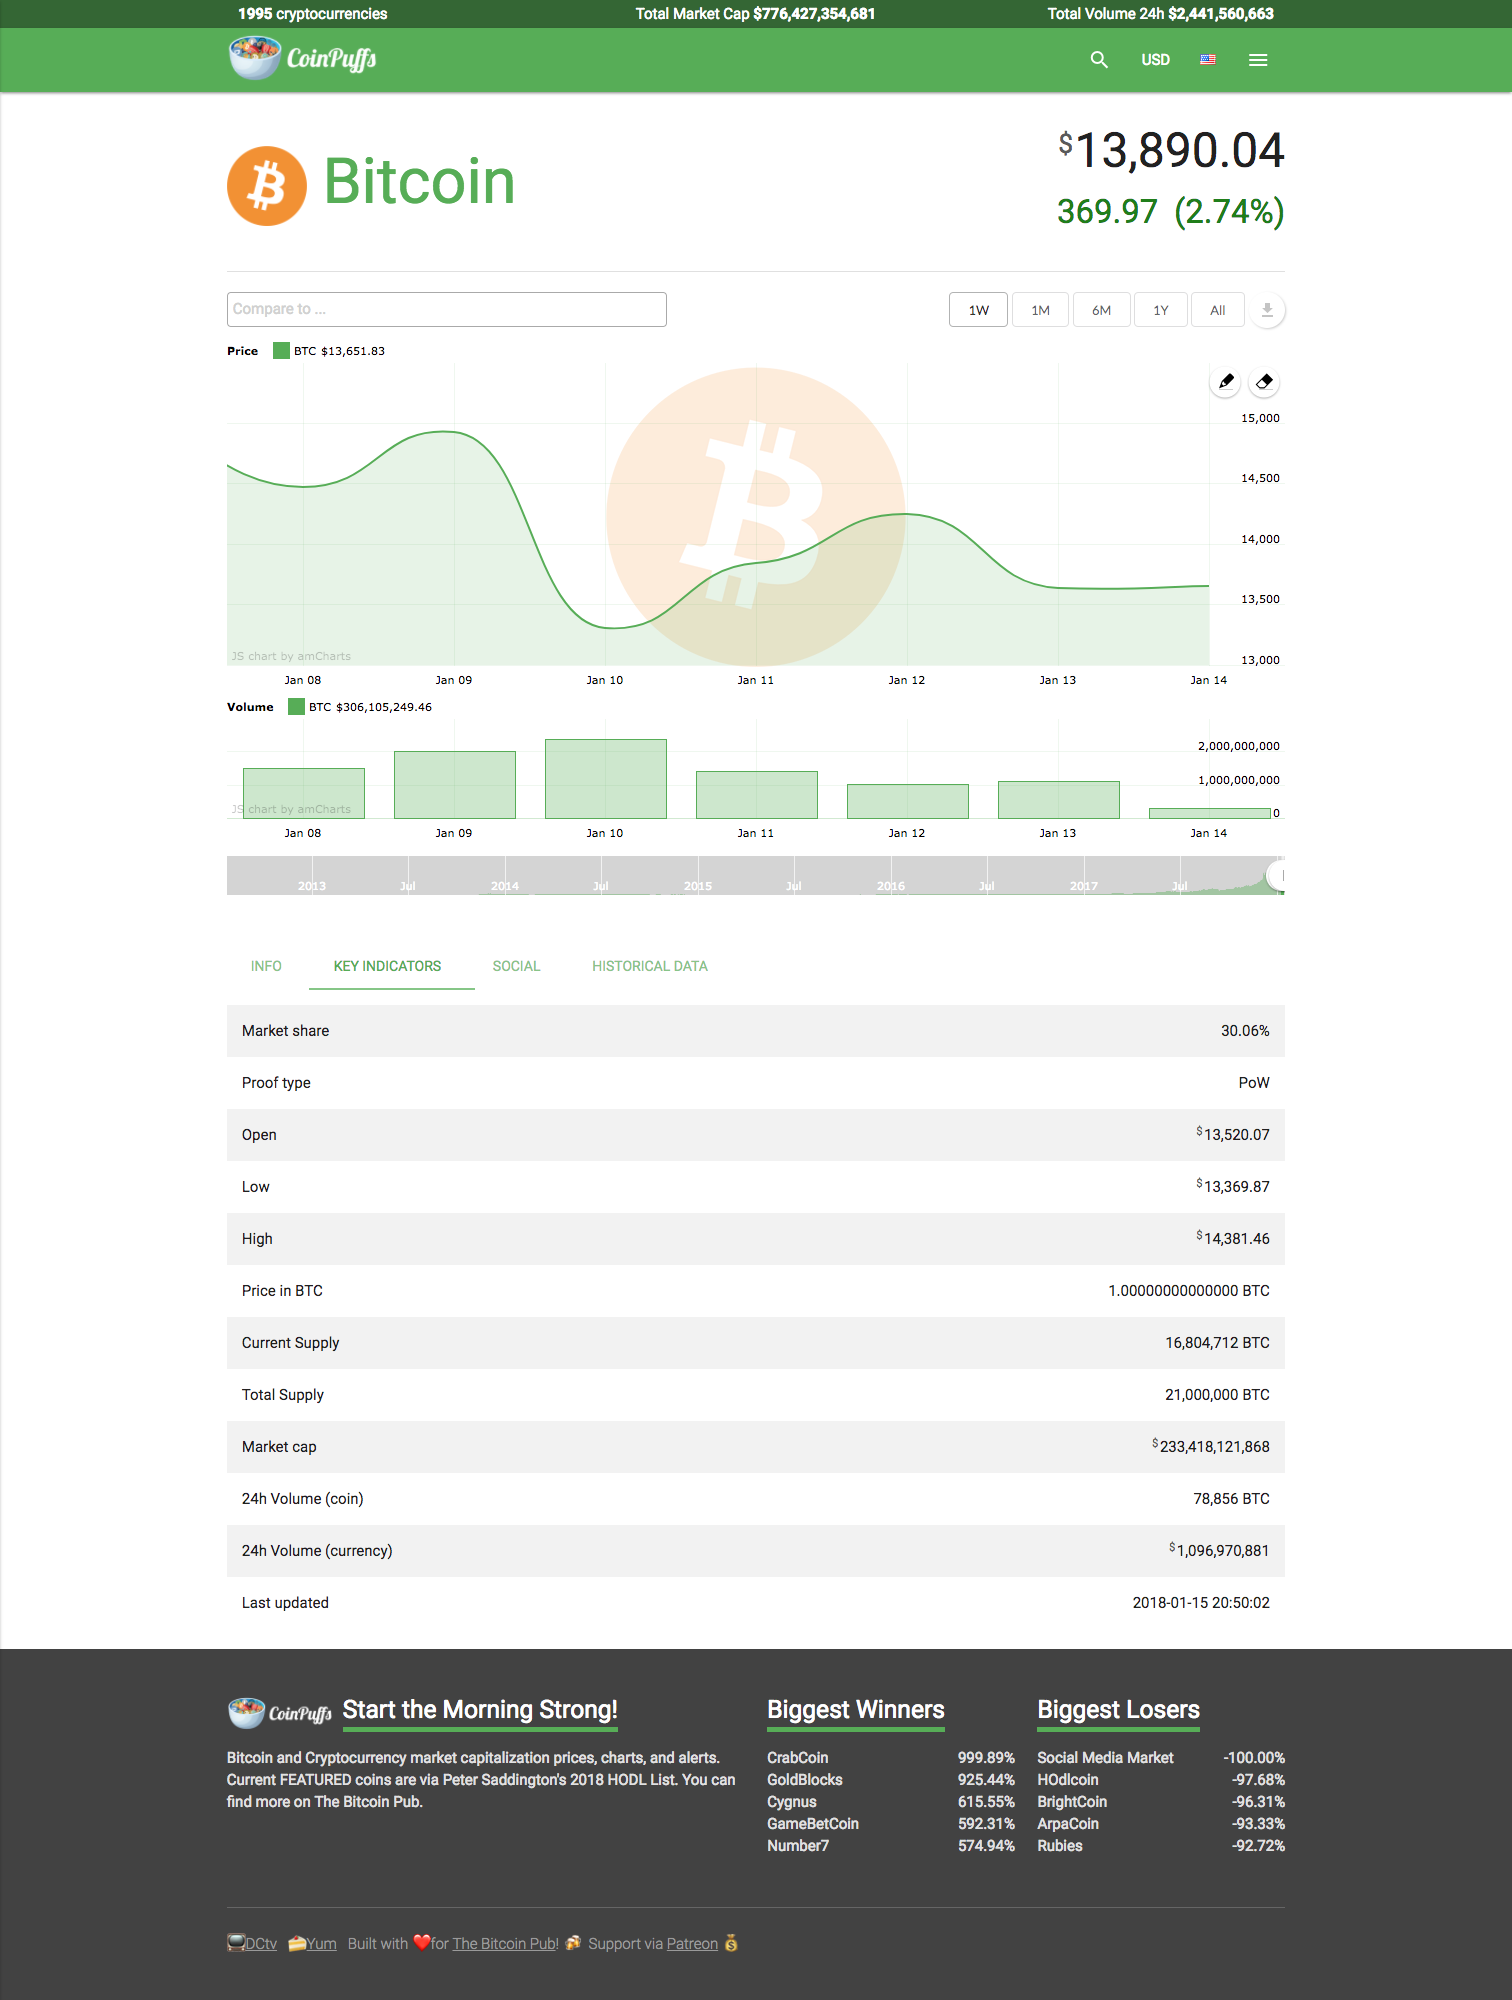The width and height of the screenshot is (1512, 2000).
Task: Open the USD currency selector
Action: click(1155, 60)
